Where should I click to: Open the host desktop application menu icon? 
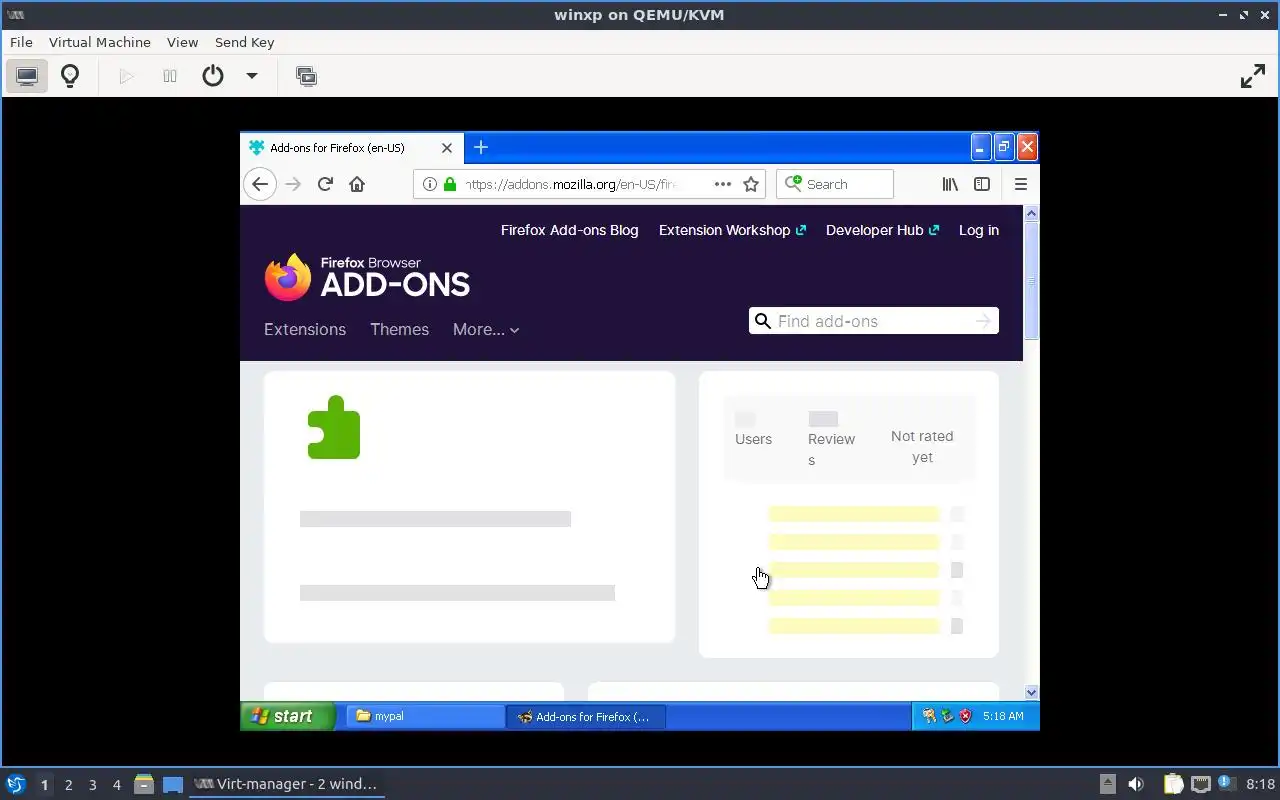click(15, 784)
